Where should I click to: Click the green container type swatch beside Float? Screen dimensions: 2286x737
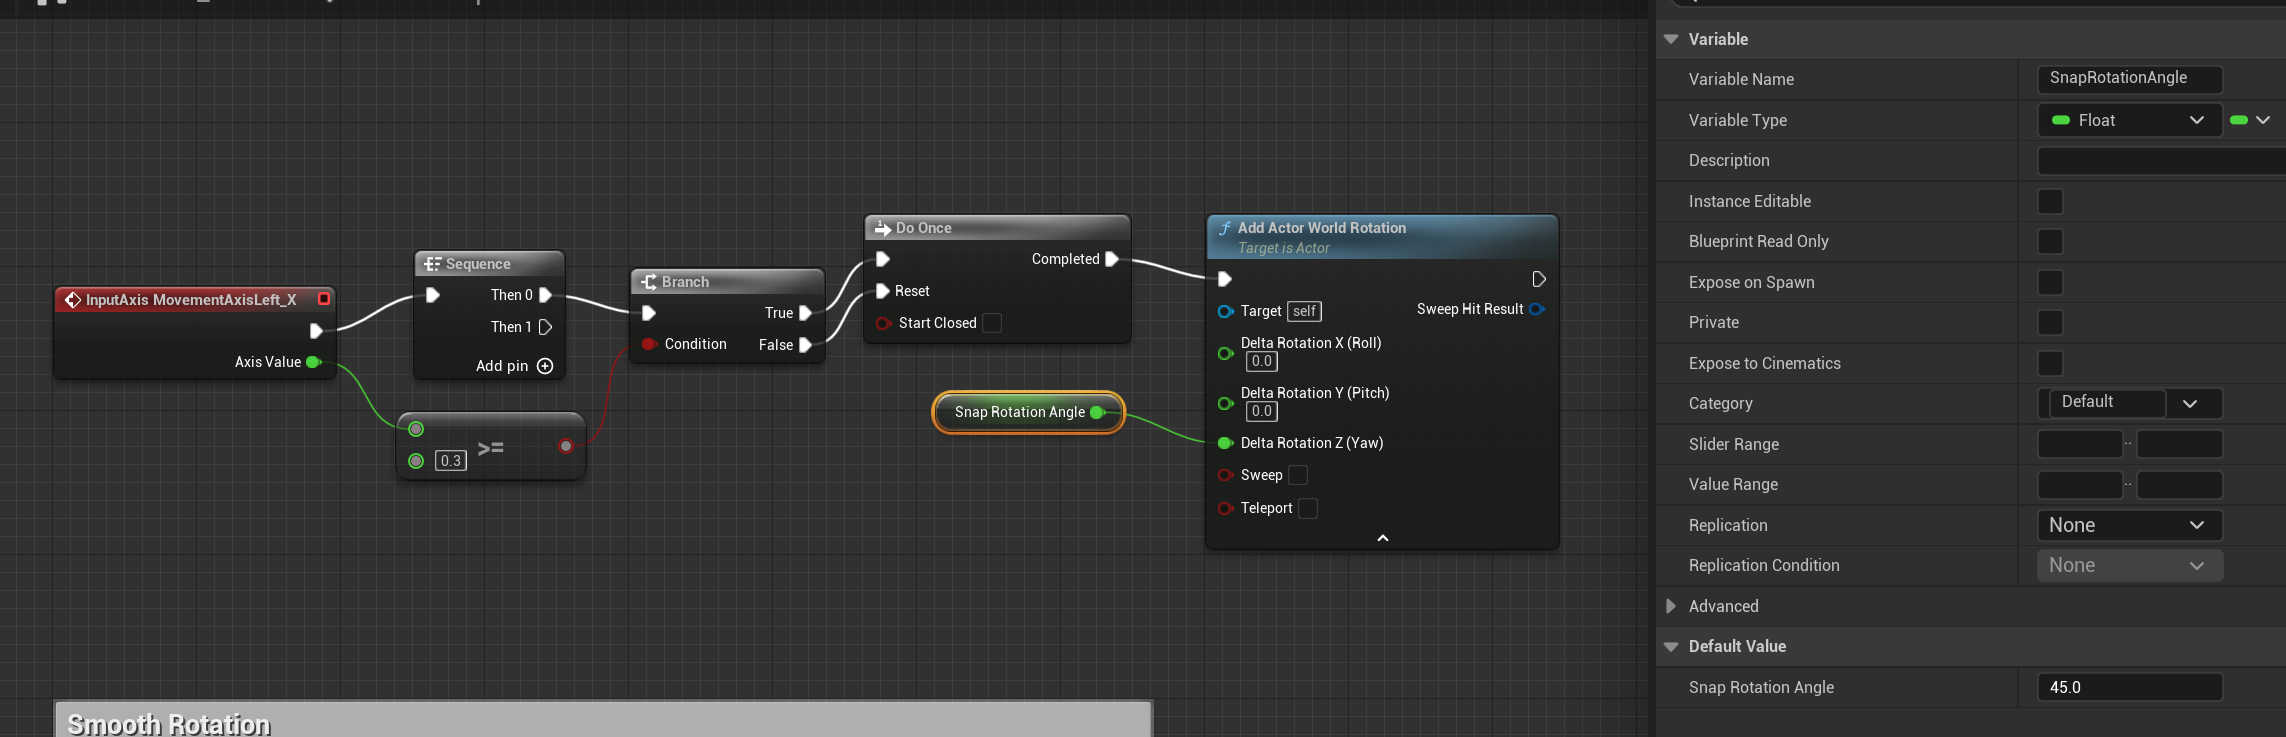2240,120
